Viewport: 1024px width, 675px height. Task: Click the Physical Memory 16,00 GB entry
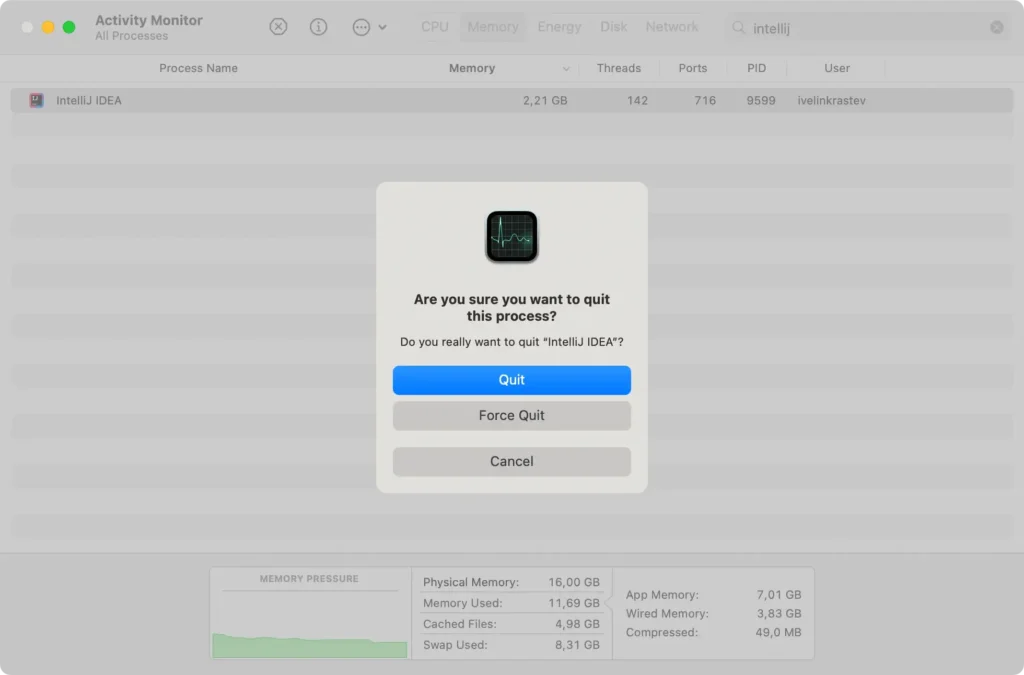(x=511, y=582)
